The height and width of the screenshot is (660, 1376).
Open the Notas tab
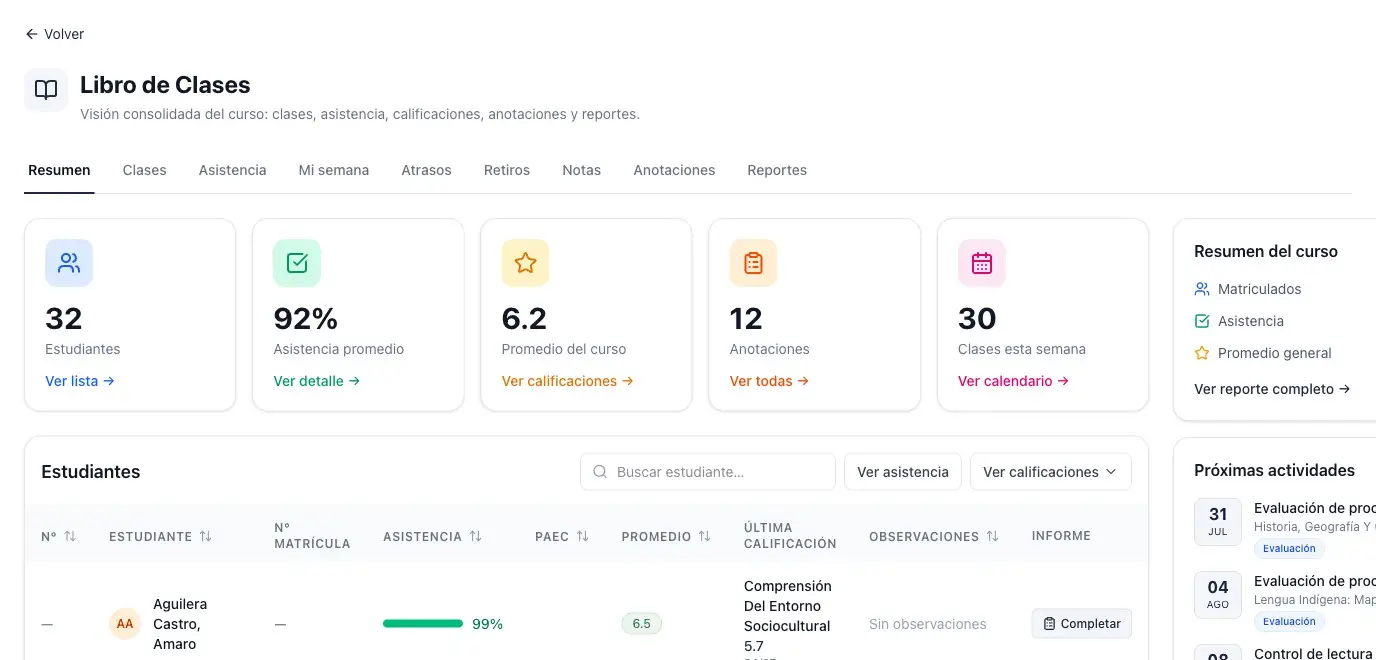pos(581,170)
